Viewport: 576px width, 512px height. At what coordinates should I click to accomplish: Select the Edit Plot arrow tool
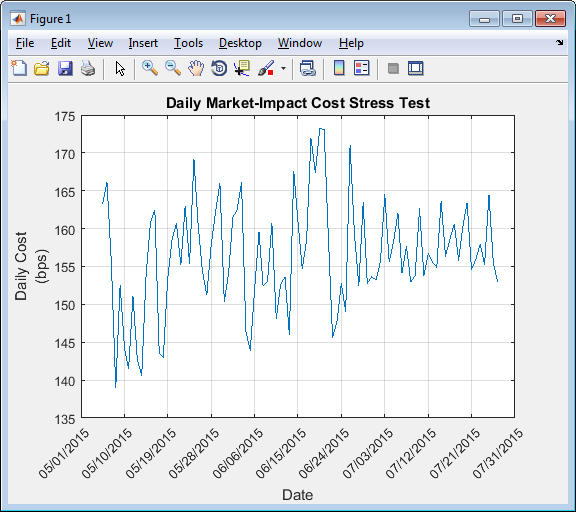tap(120, 68)
